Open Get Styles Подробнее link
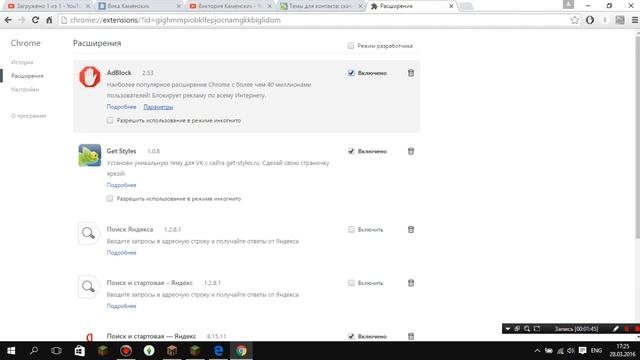Screen dimensions: 640x360 [121, 185]
